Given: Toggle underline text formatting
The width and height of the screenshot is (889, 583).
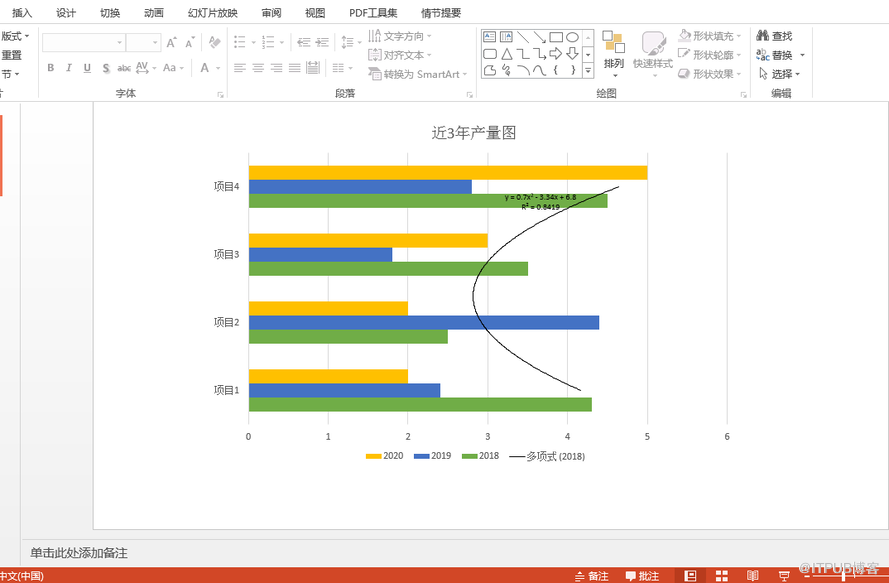Looking at the screenshot, I should [x=87, y=68].
